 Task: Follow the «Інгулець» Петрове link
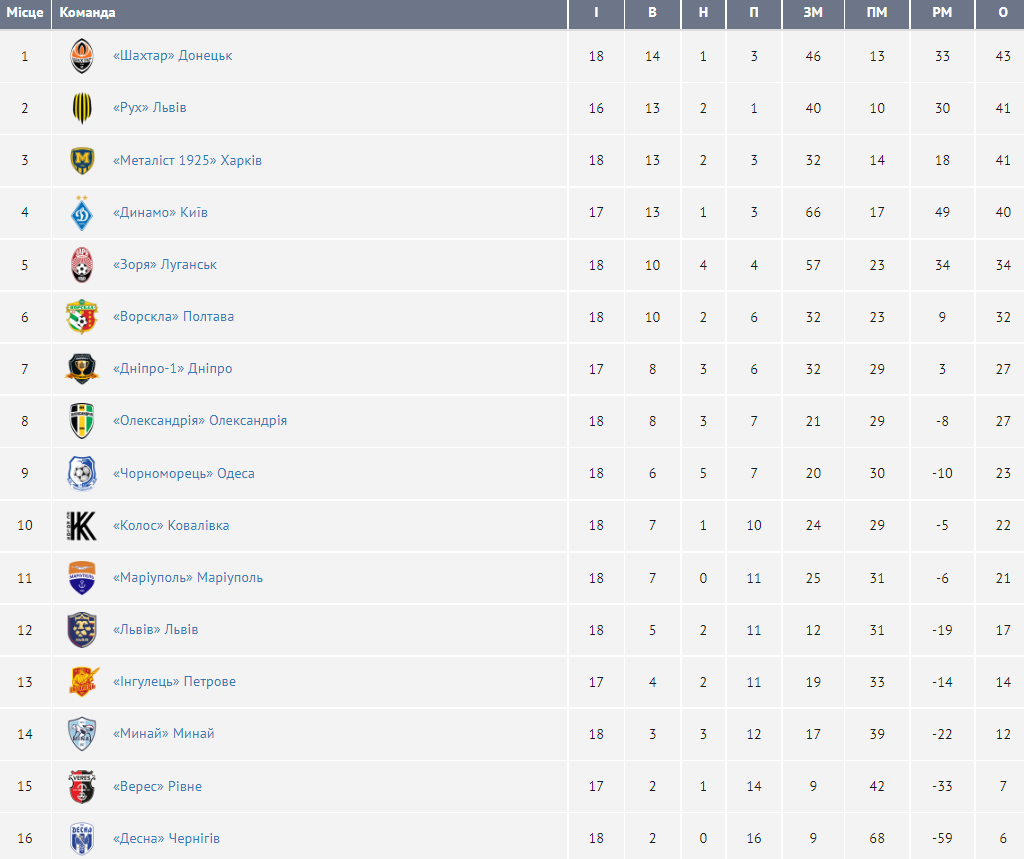(x=174, y=682)
